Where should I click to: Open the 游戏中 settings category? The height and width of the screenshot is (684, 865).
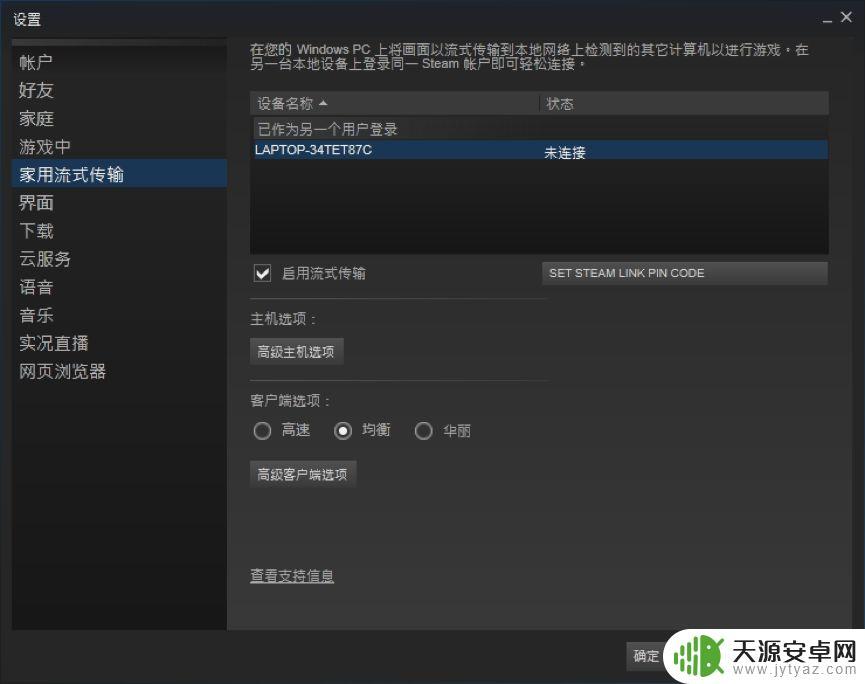pos(119,146)
